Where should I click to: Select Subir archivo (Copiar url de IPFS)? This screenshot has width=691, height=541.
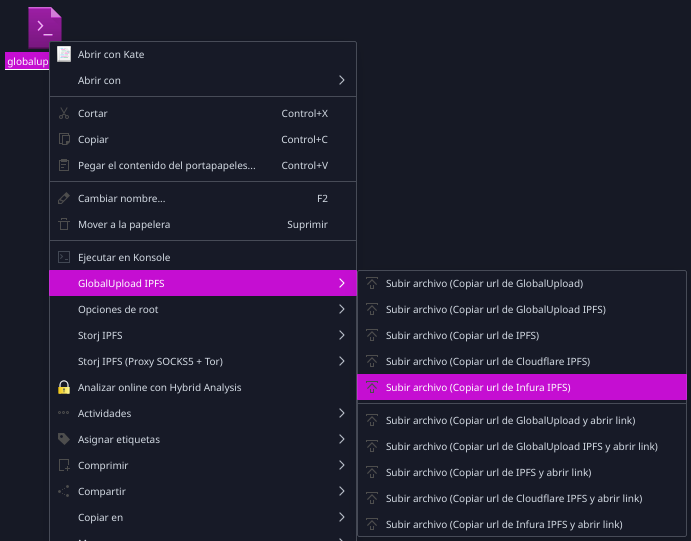(x=522, y=335)
